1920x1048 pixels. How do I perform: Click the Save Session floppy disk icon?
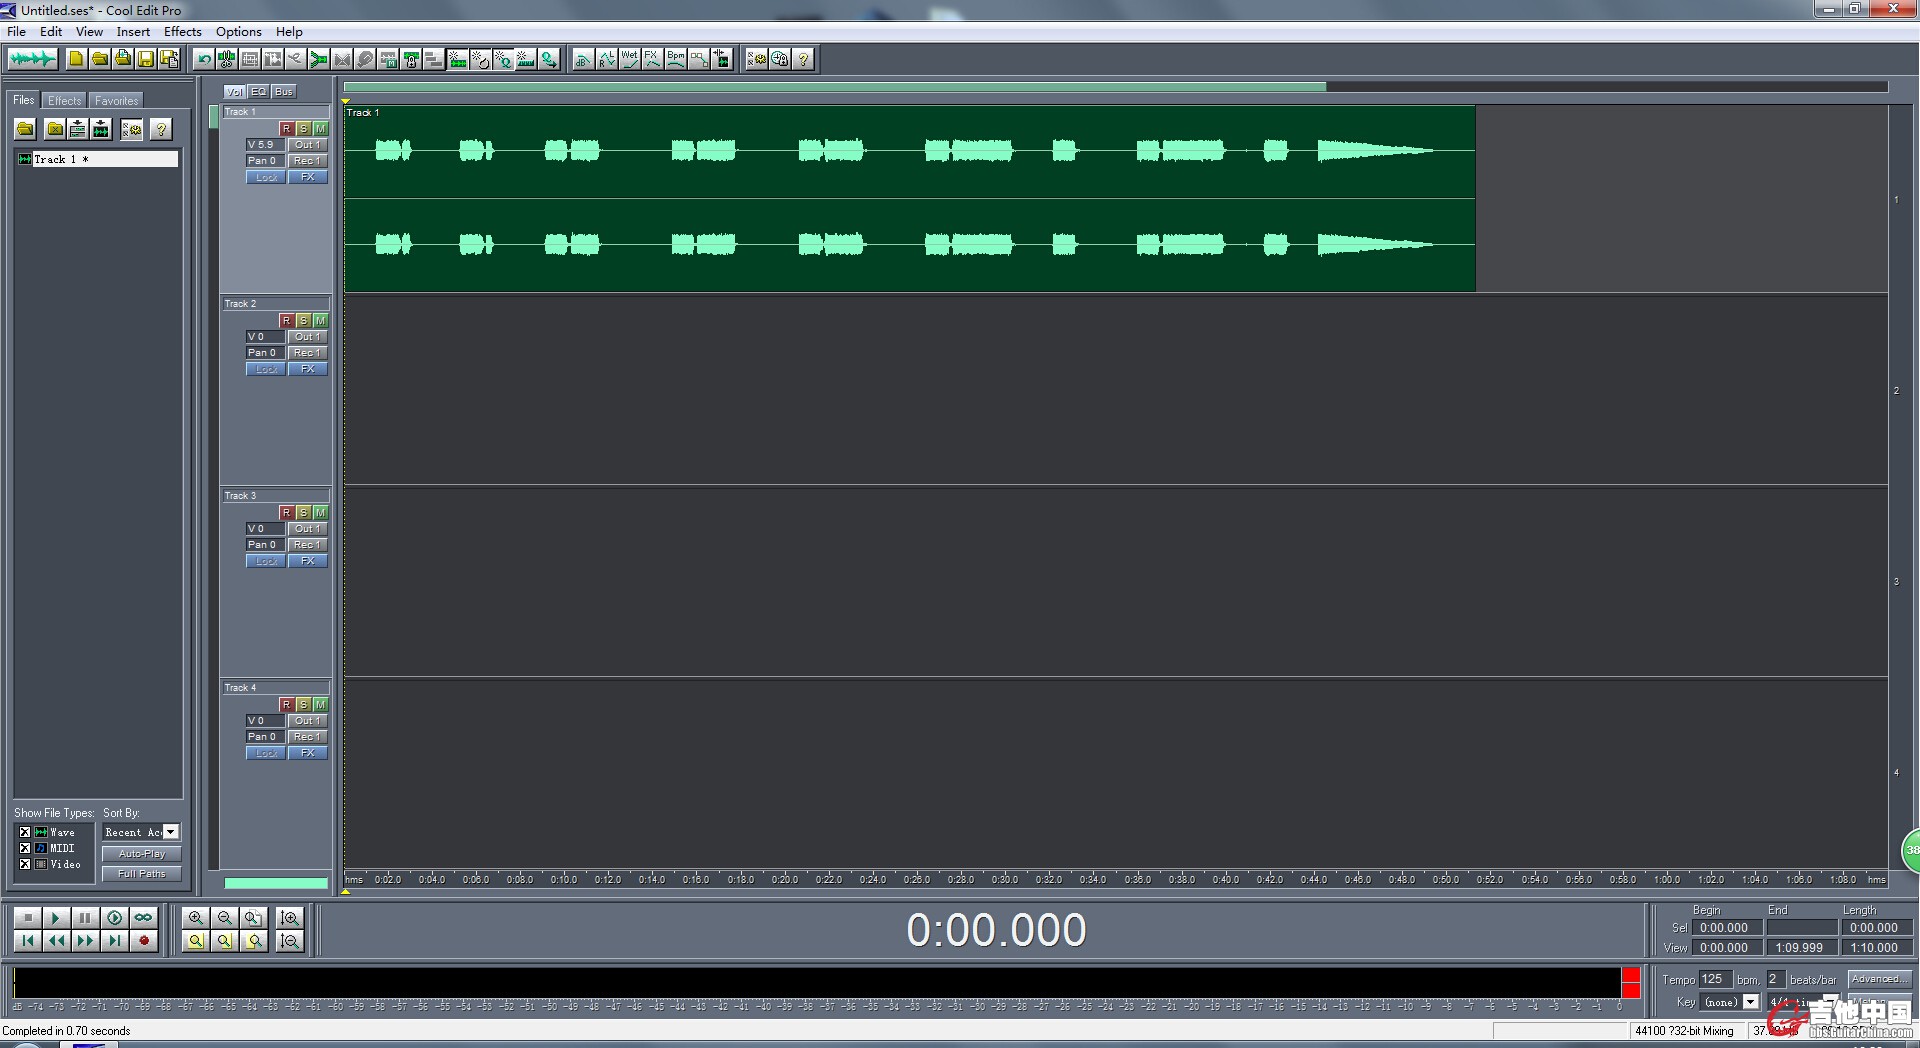146,59
